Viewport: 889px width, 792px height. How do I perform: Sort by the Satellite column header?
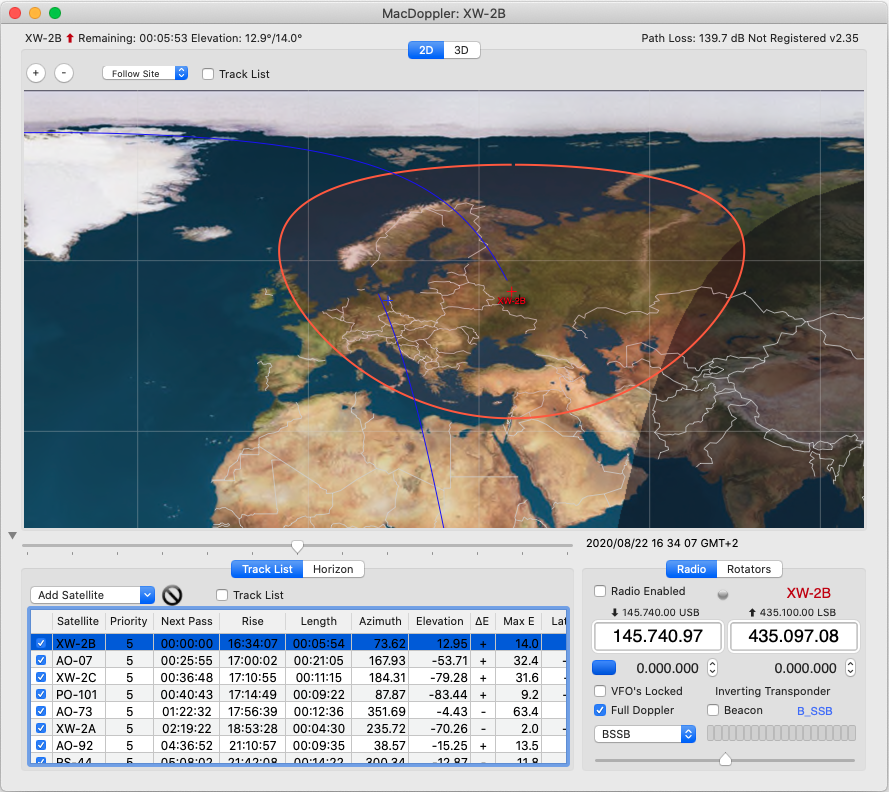point(78,621)
